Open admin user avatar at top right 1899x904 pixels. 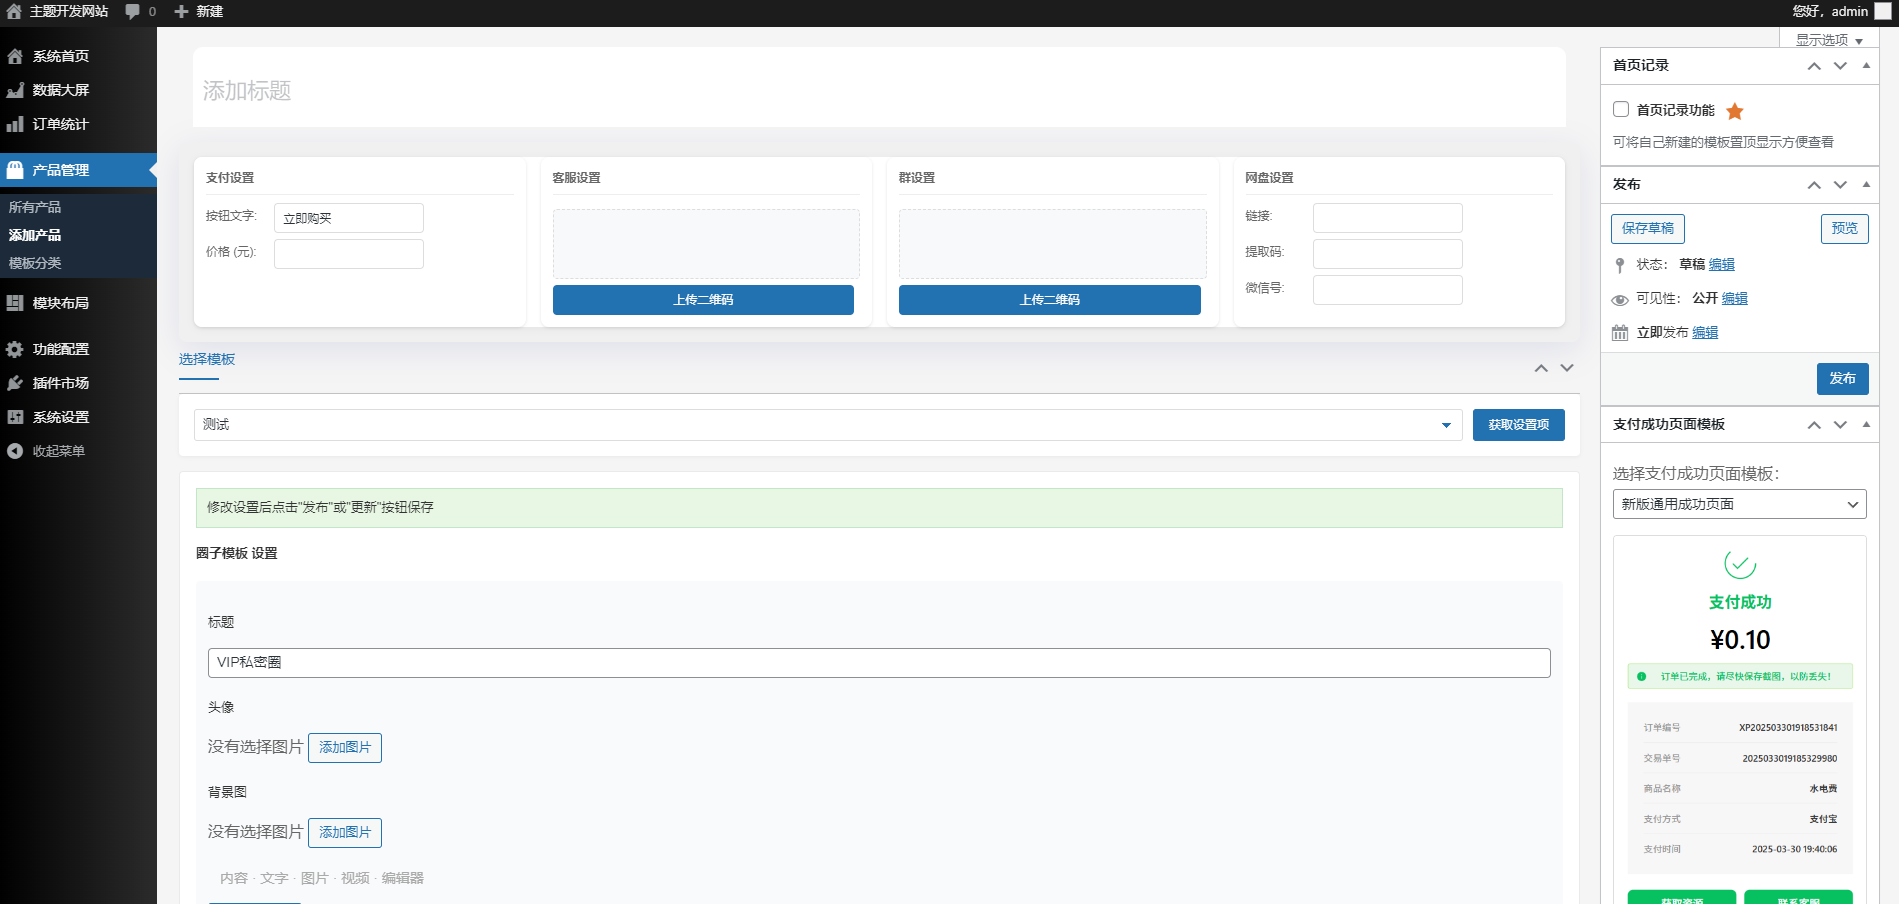[x=1883, y=11]
